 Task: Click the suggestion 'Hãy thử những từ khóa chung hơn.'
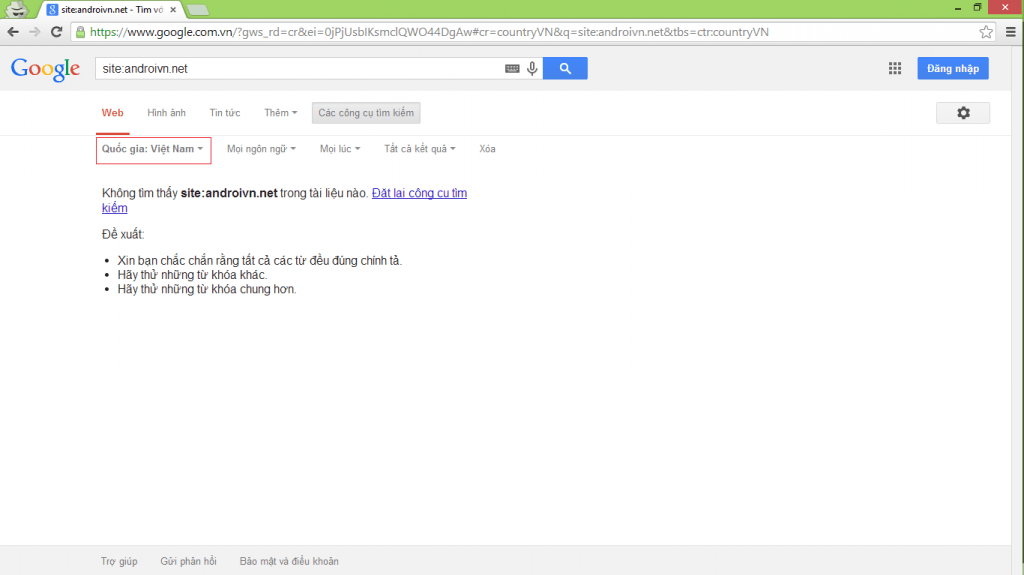[206, 289]
